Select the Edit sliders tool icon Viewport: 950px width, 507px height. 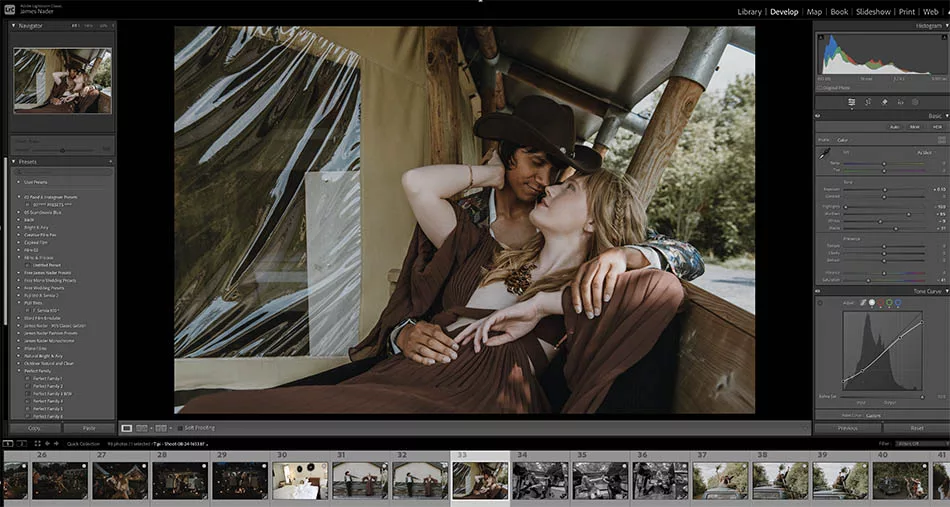pyautogui.click(x=851, y=102)
